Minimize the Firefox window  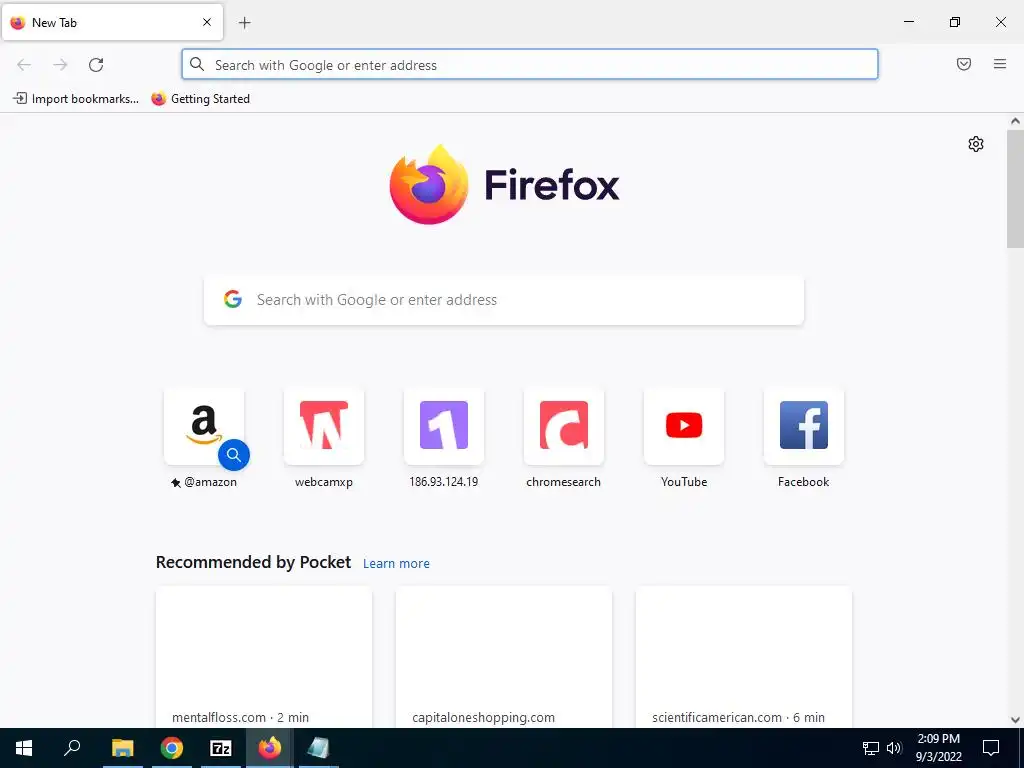tap(908, 22)
